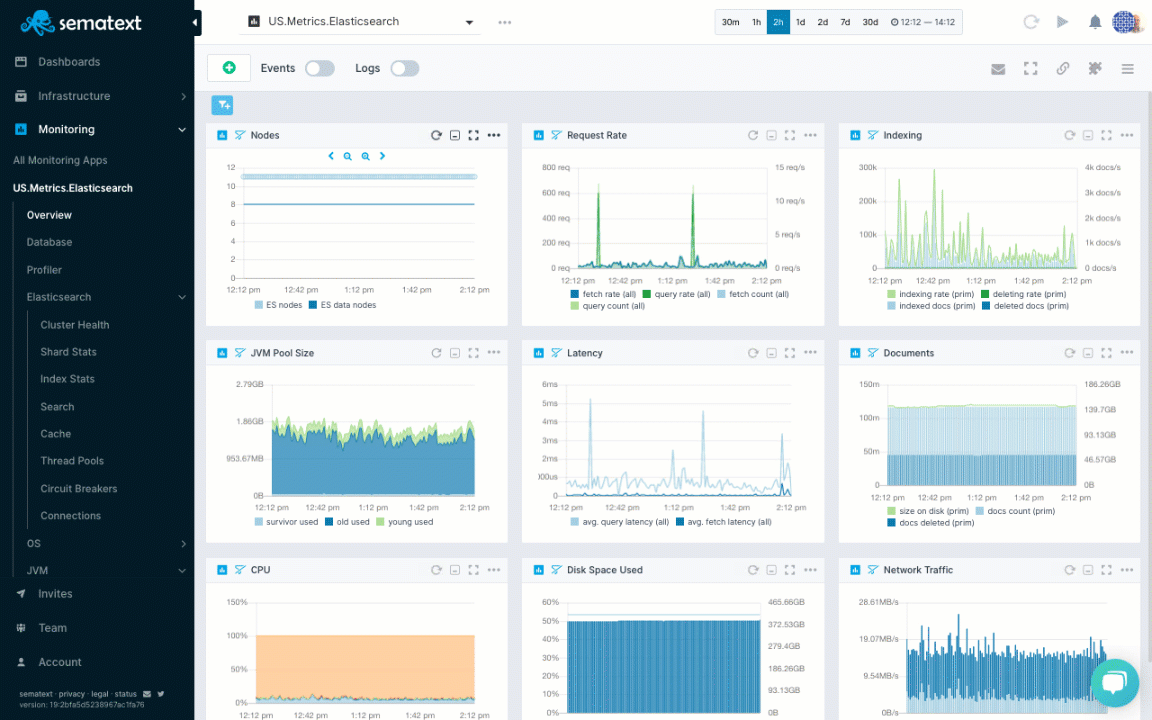Expand the Network Traffic panel fullscreen

click(1106, 569)
